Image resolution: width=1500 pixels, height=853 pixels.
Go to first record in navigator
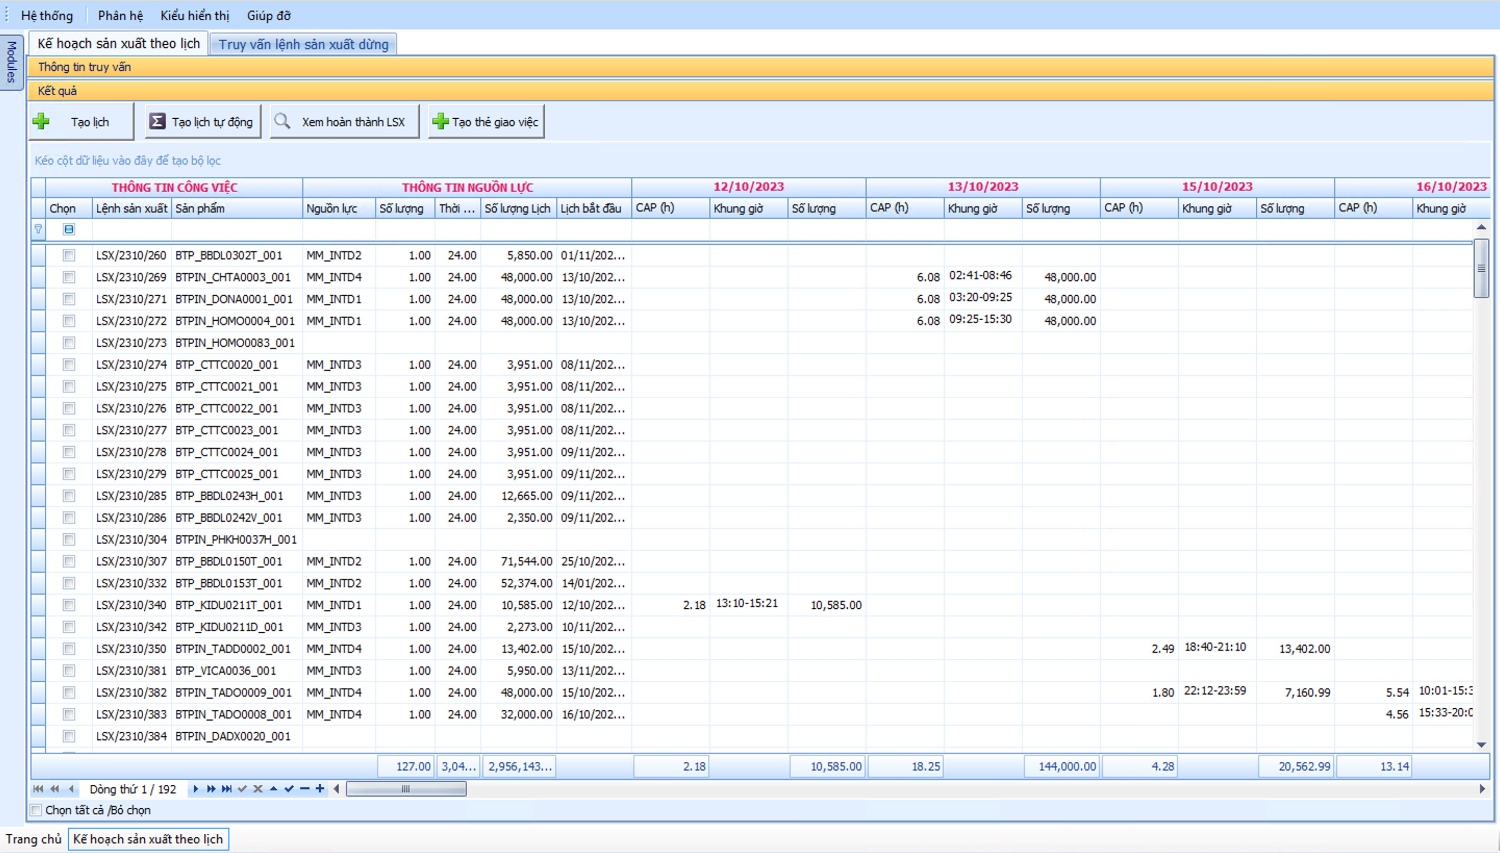click(x=39, y=789)
